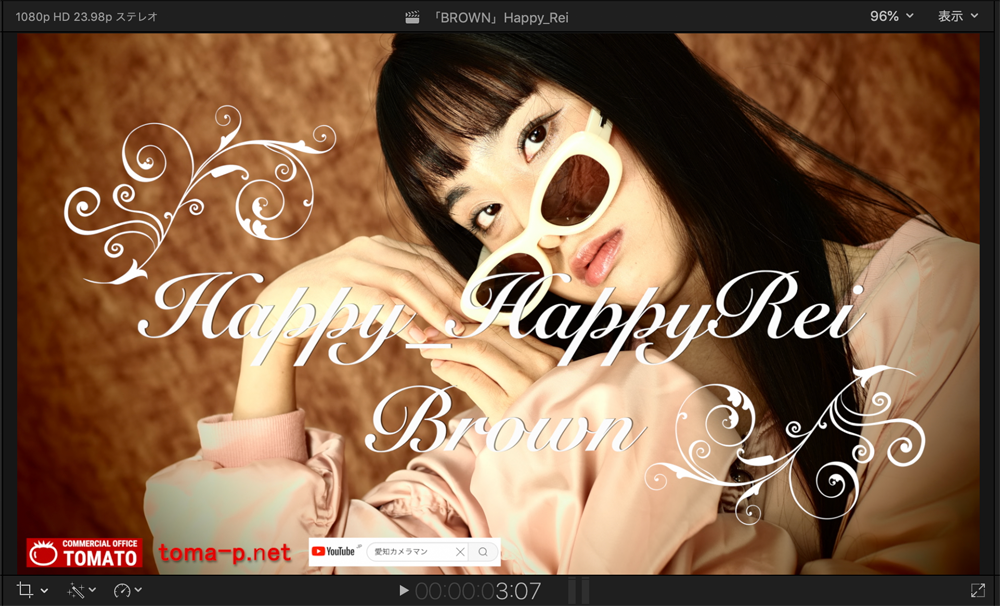
Task: Expand the crop tool chevron menu
Action: point(44,591)
